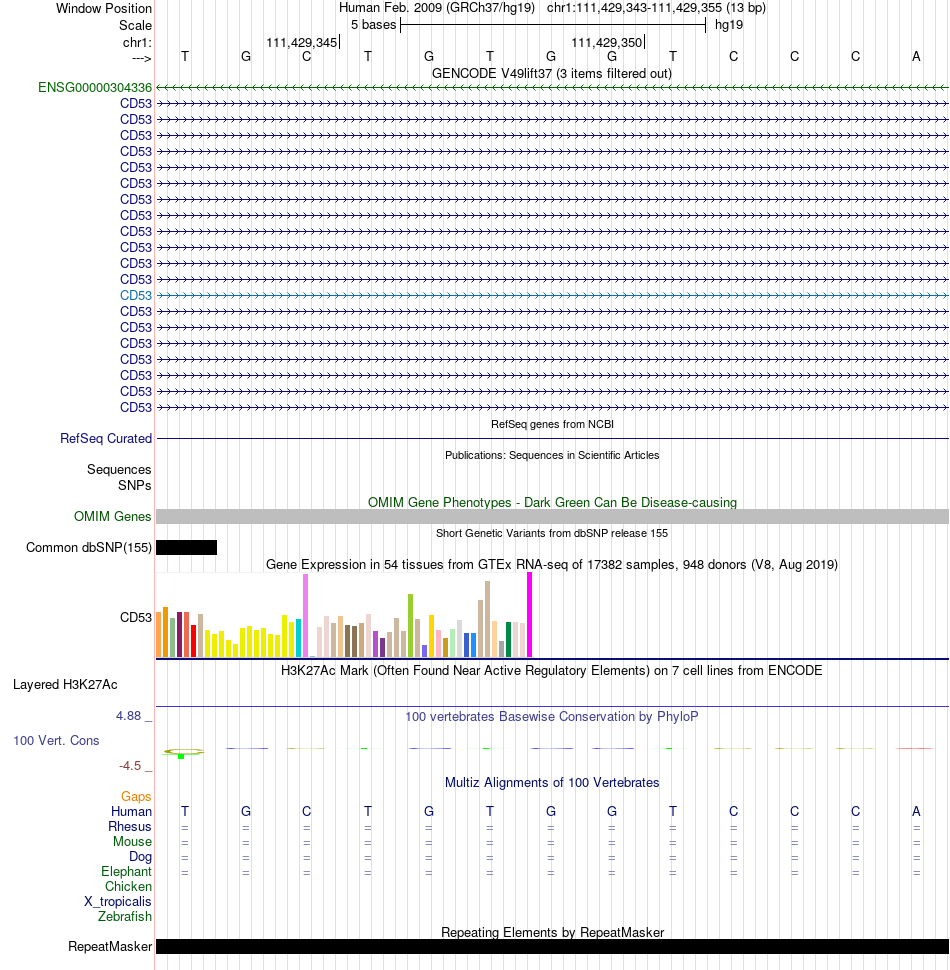Click the green ENSG00000304336 arrow line
Viewport: 950px width, 970px height.
point(552,87)
